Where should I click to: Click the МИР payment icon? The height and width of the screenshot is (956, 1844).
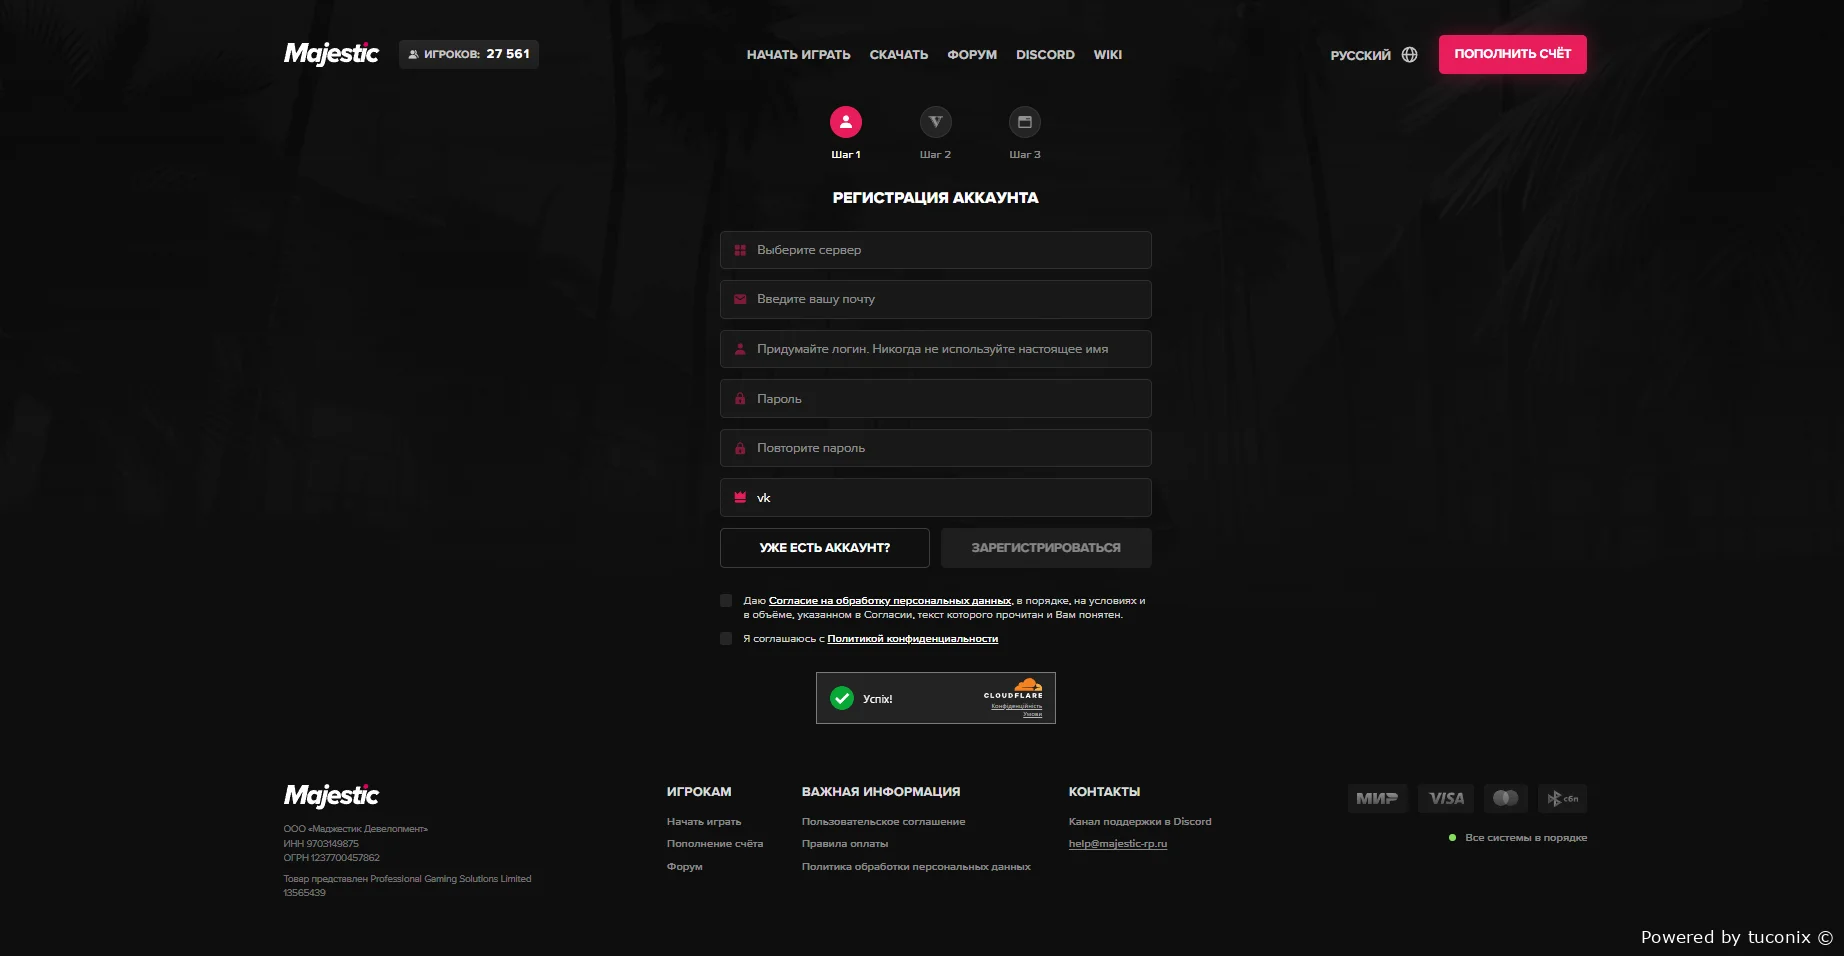coord(1376,798)
